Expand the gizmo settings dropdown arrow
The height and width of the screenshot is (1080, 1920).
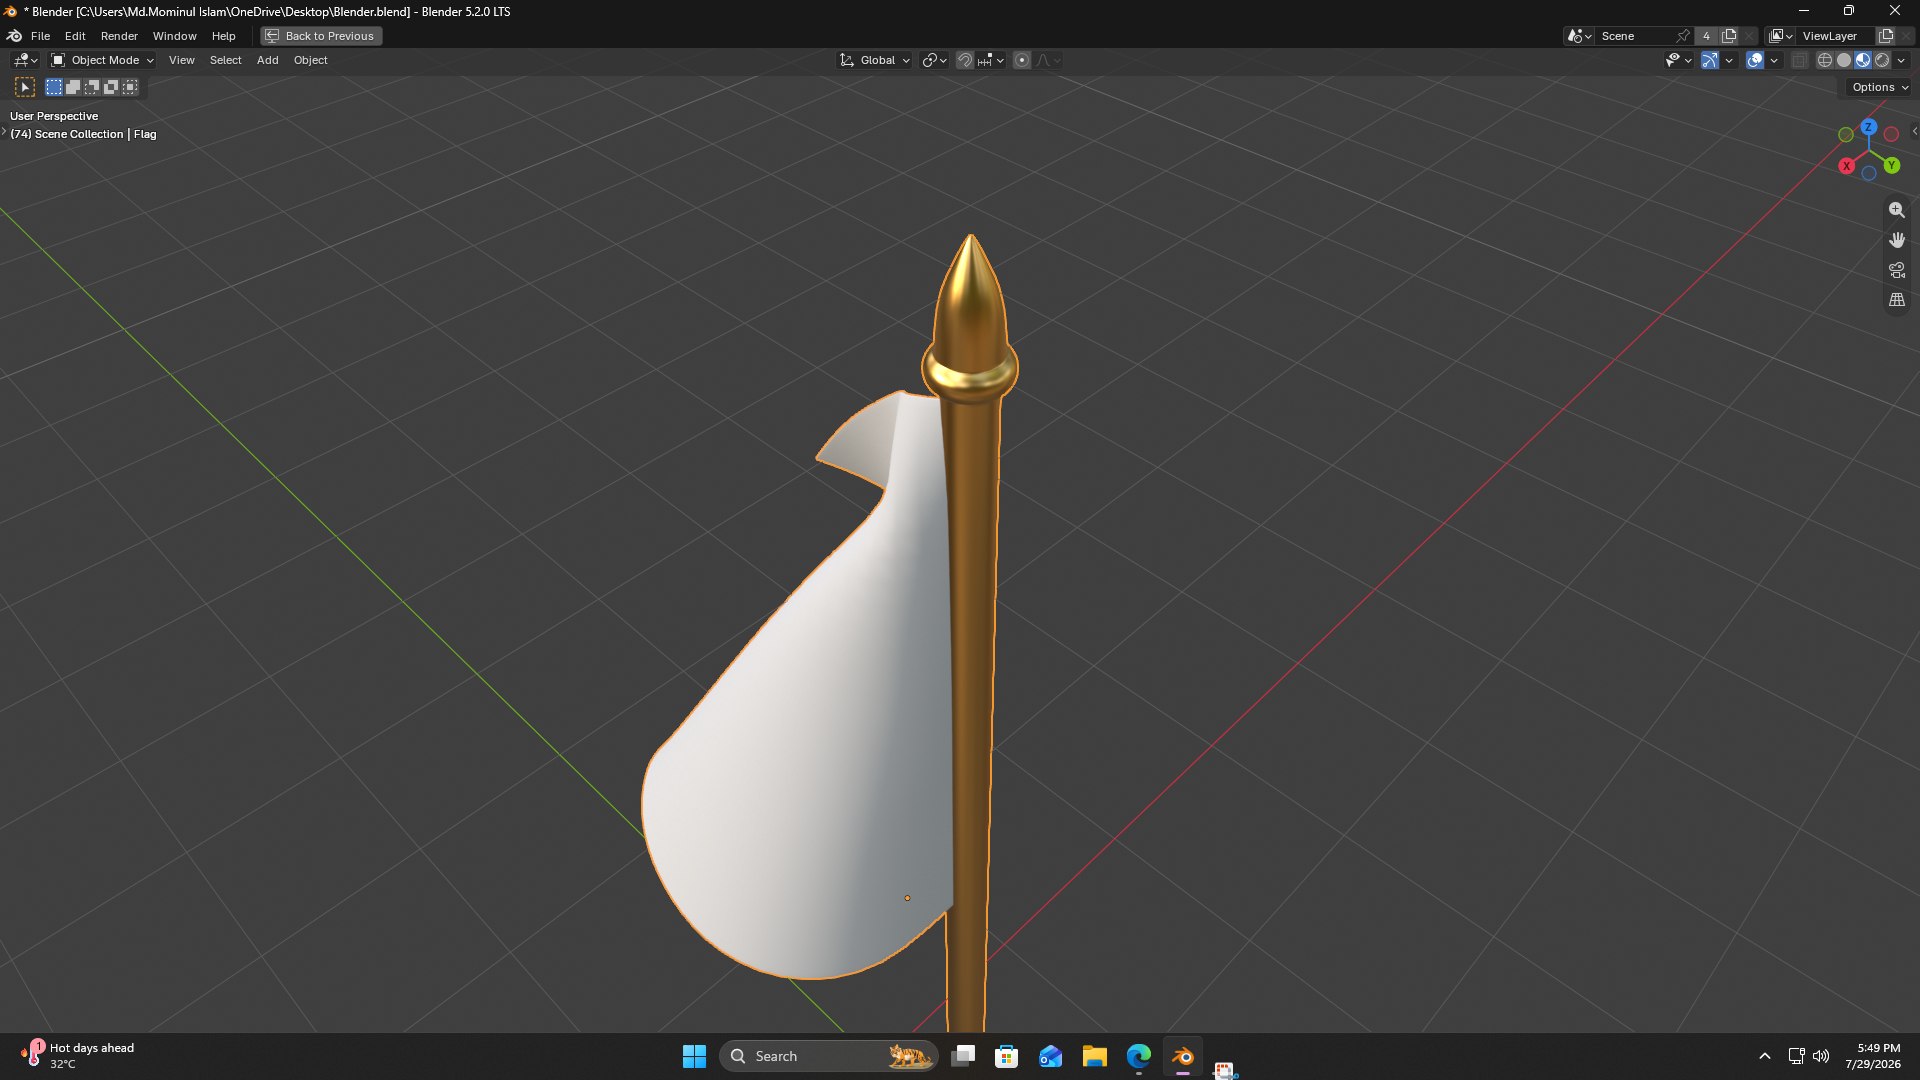tap(1729, 60)
